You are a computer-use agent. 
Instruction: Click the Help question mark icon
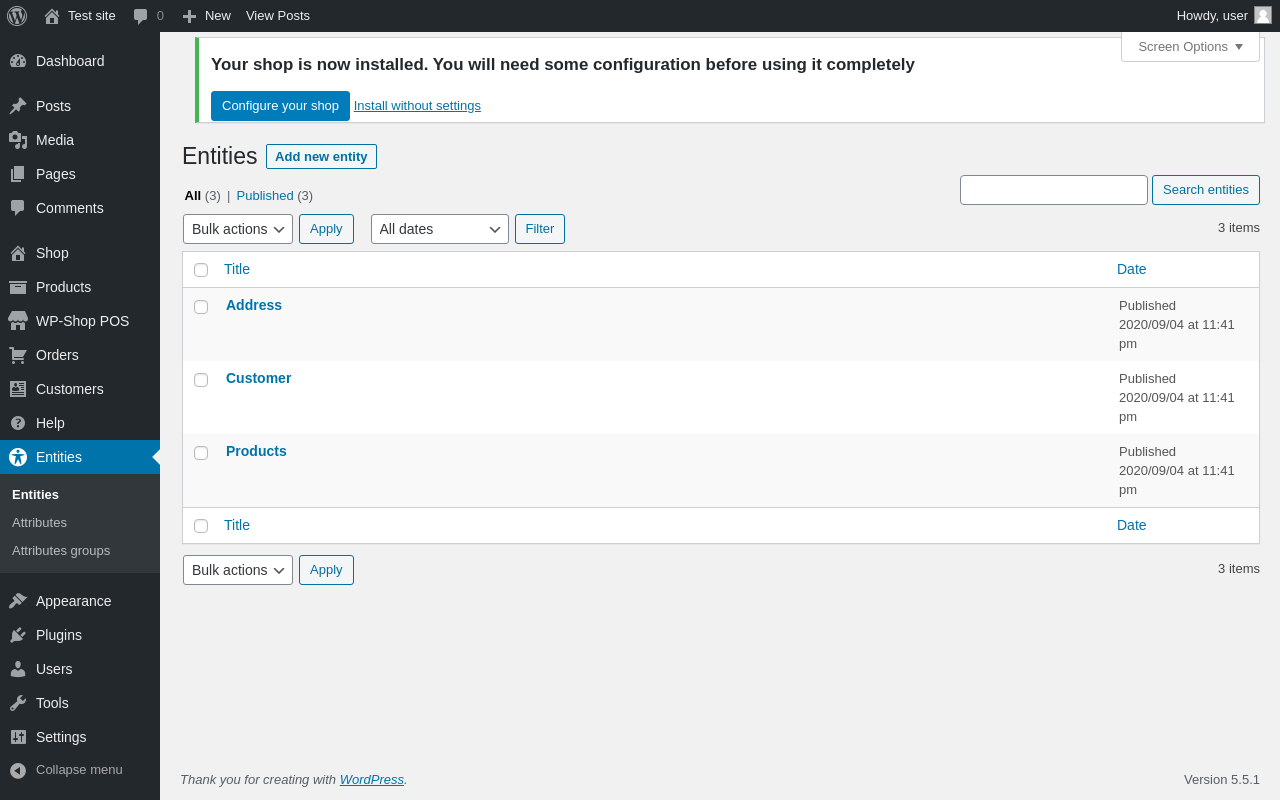[18, 423]
